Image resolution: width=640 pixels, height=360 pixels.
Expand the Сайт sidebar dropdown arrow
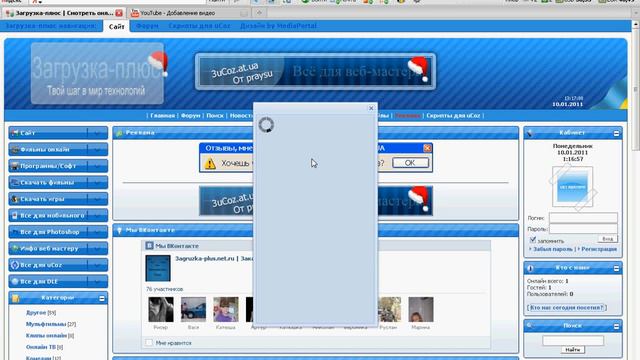(97, 133)
